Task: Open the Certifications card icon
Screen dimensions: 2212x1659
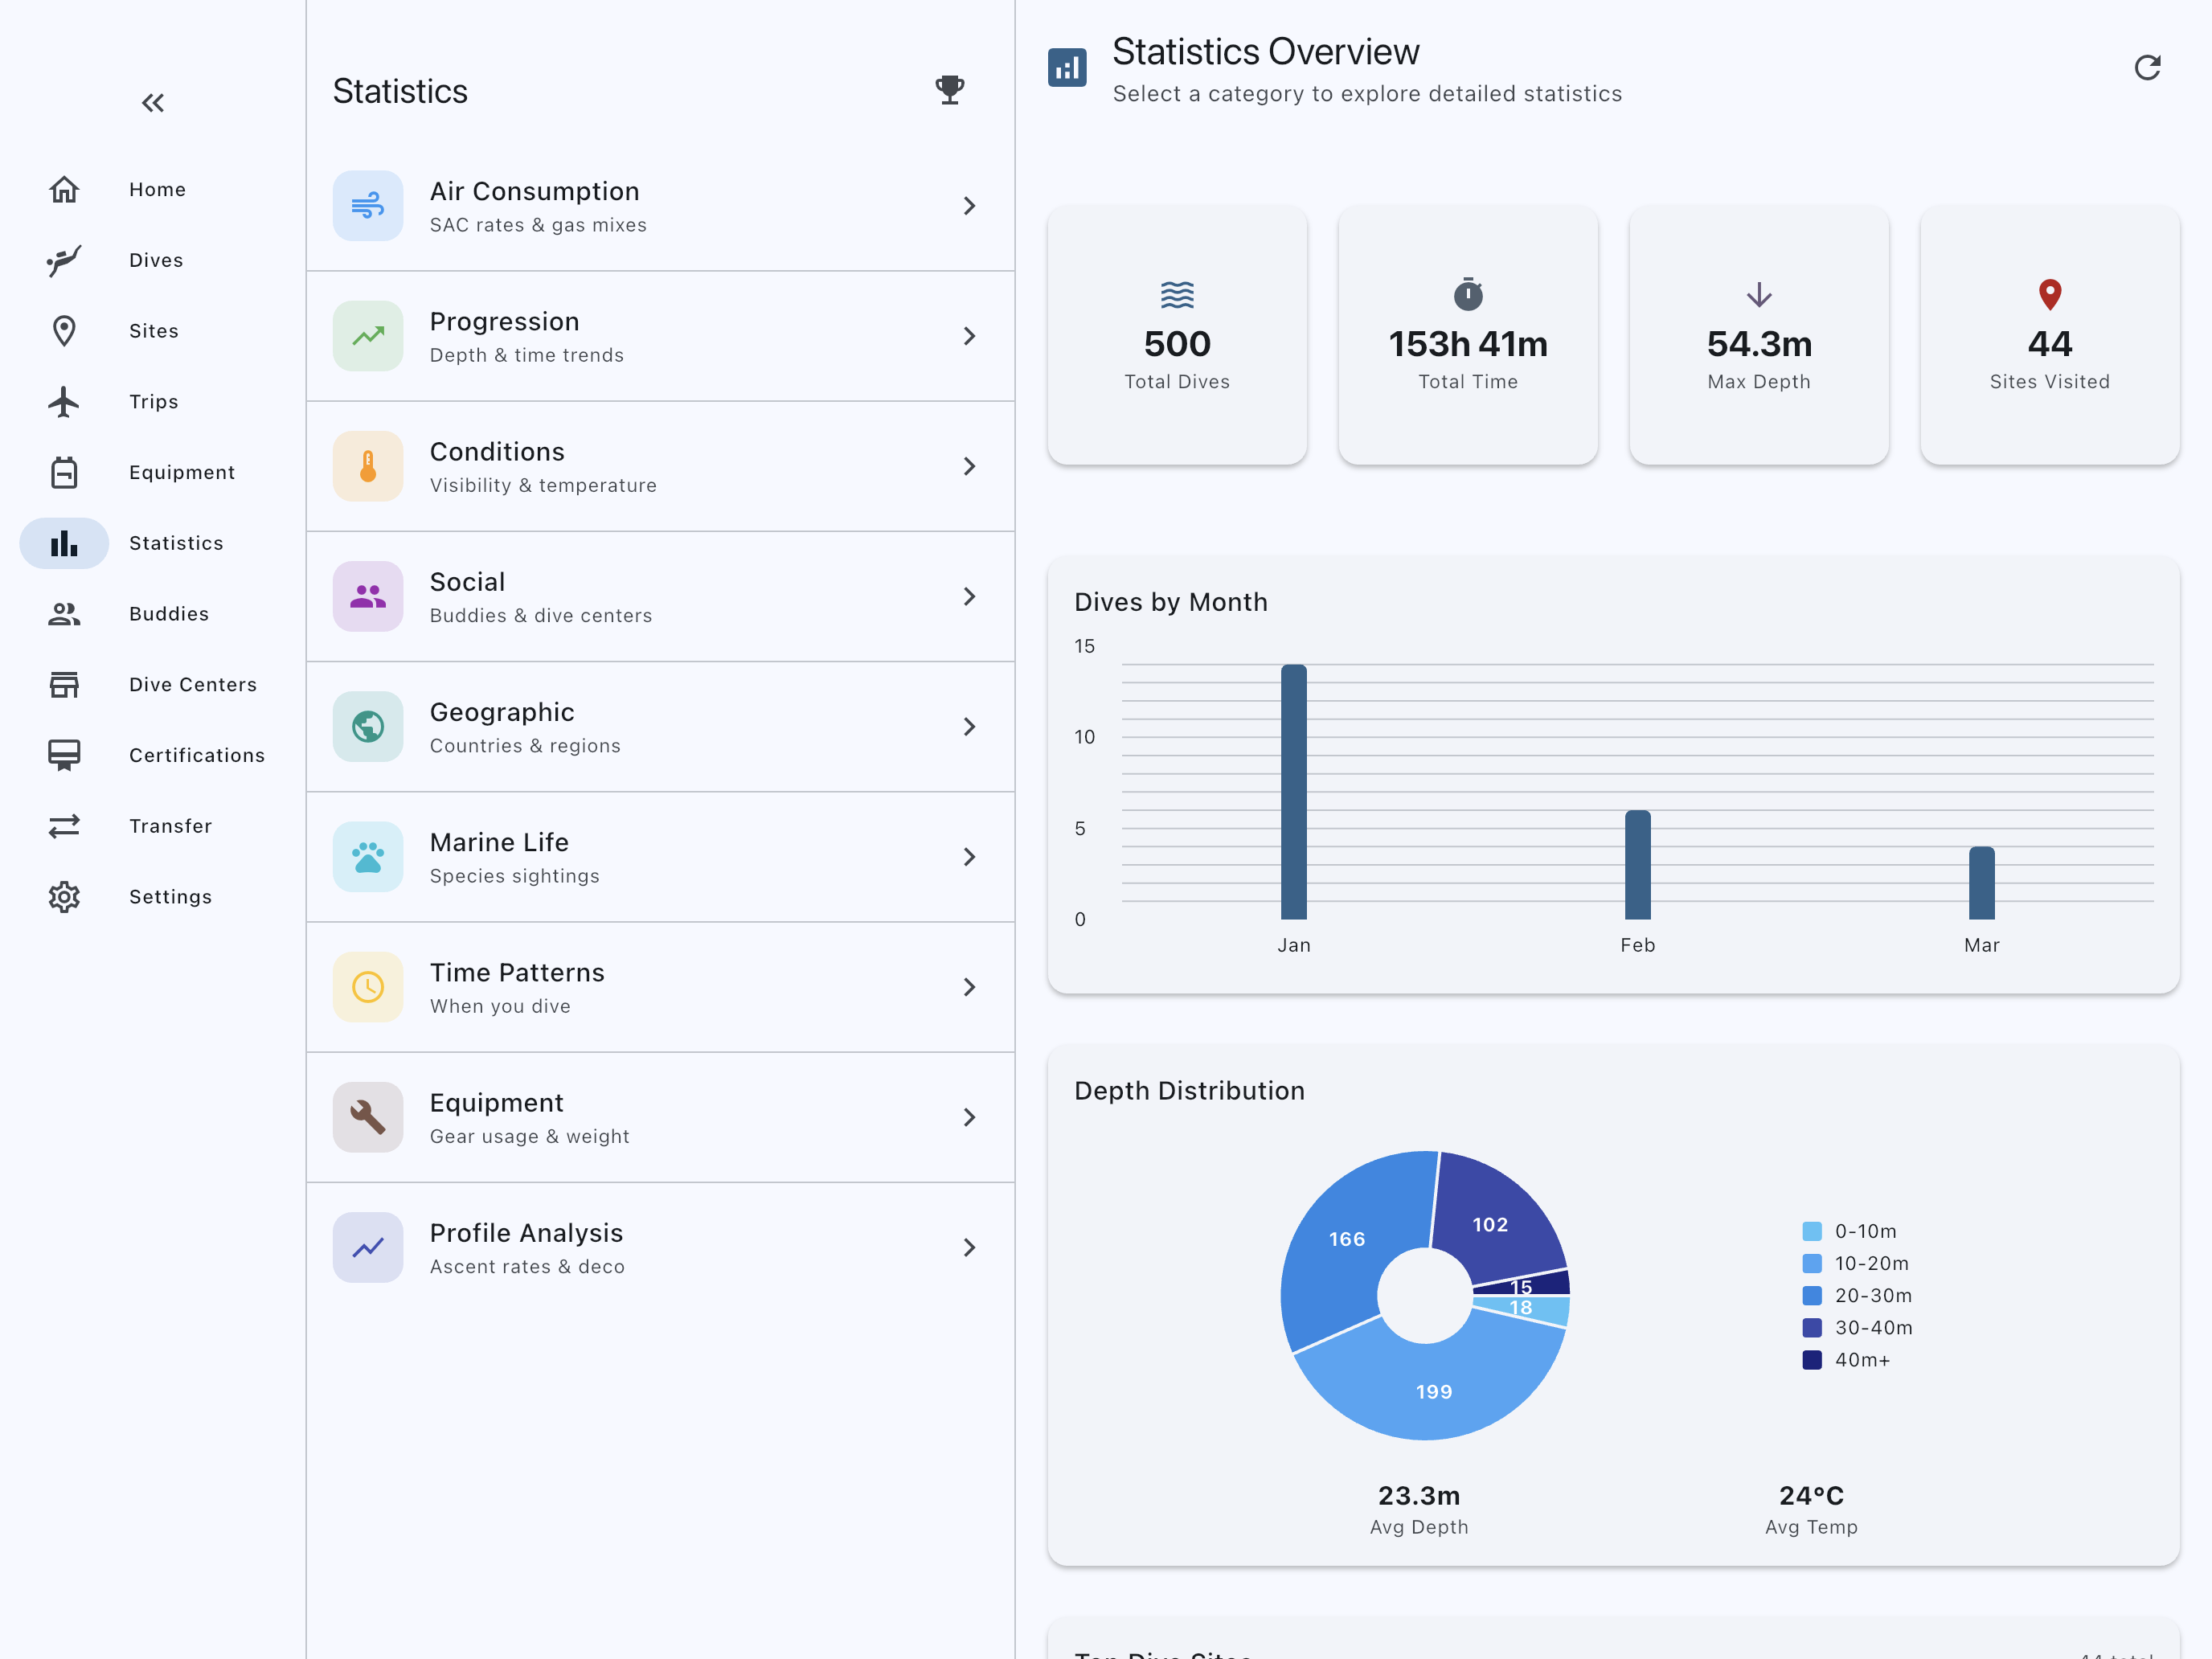Action: [x=64, y=755]
